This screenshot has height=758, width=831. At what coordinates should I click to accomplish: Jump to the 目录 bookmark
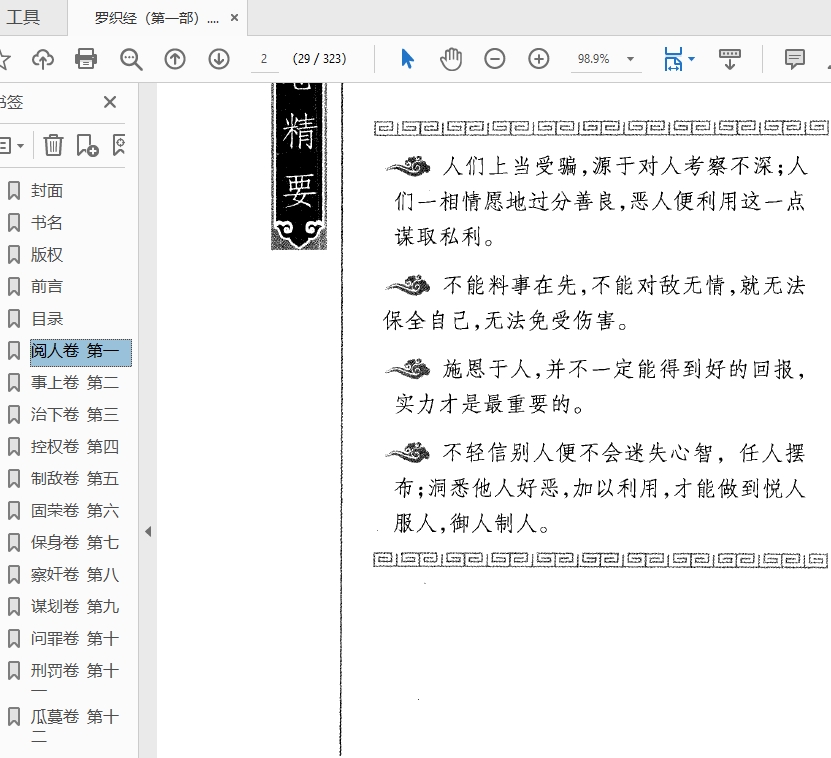47,318
